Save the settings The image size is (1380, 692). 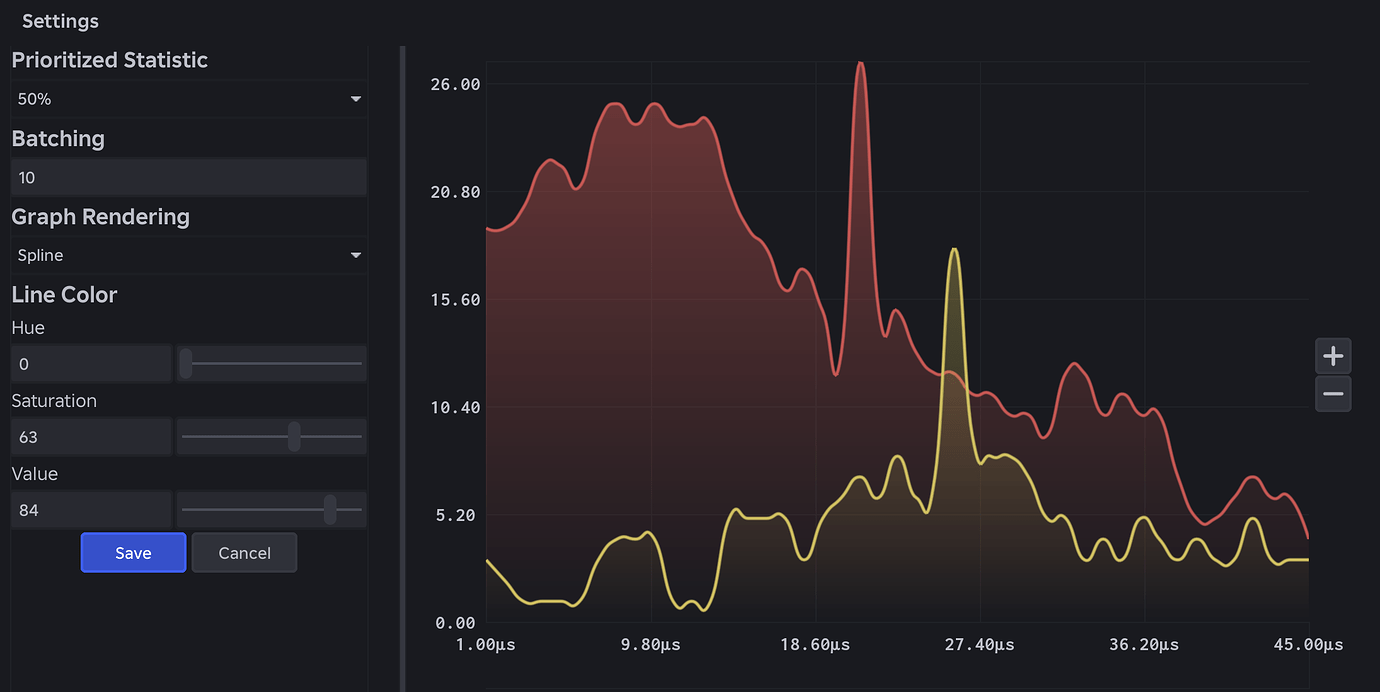133,553
